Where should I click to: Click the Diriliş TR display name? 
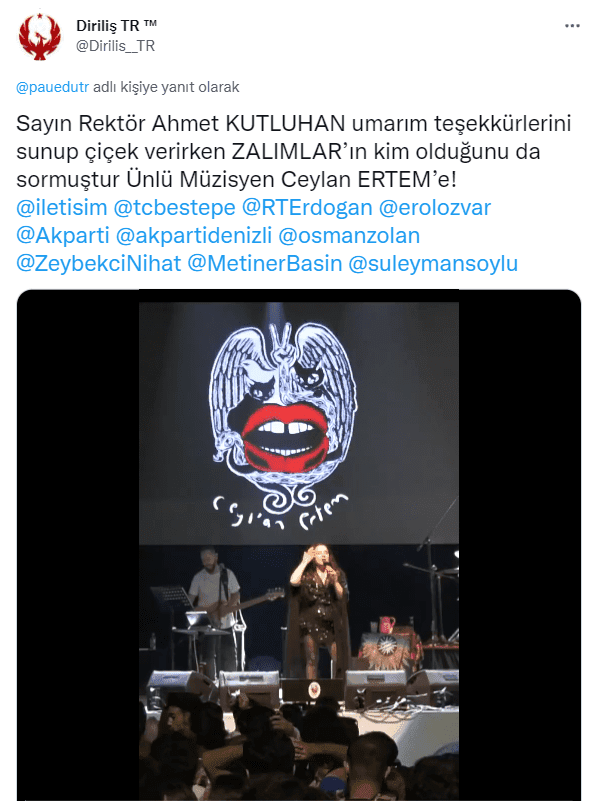116,26
